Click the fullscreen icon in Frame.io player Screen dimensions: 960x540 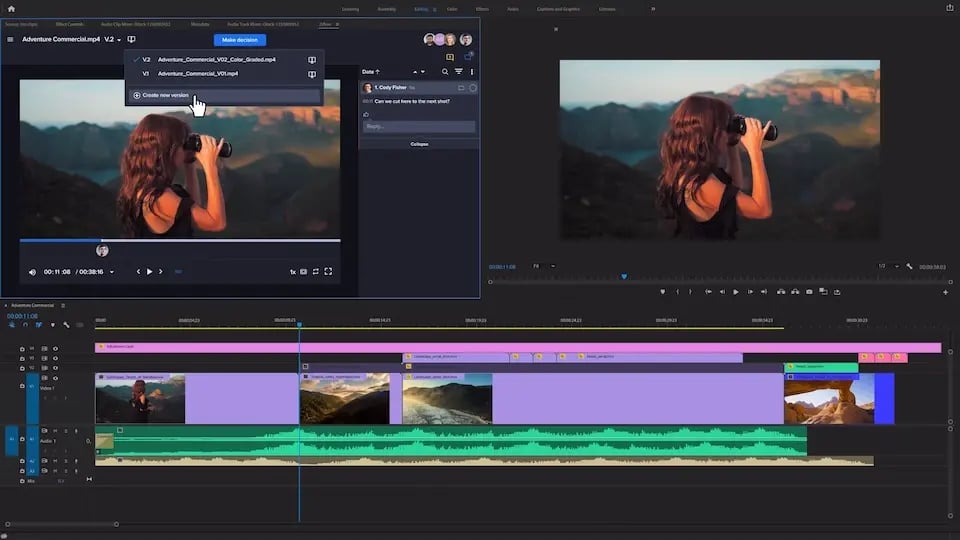click(x=328, y=271)
